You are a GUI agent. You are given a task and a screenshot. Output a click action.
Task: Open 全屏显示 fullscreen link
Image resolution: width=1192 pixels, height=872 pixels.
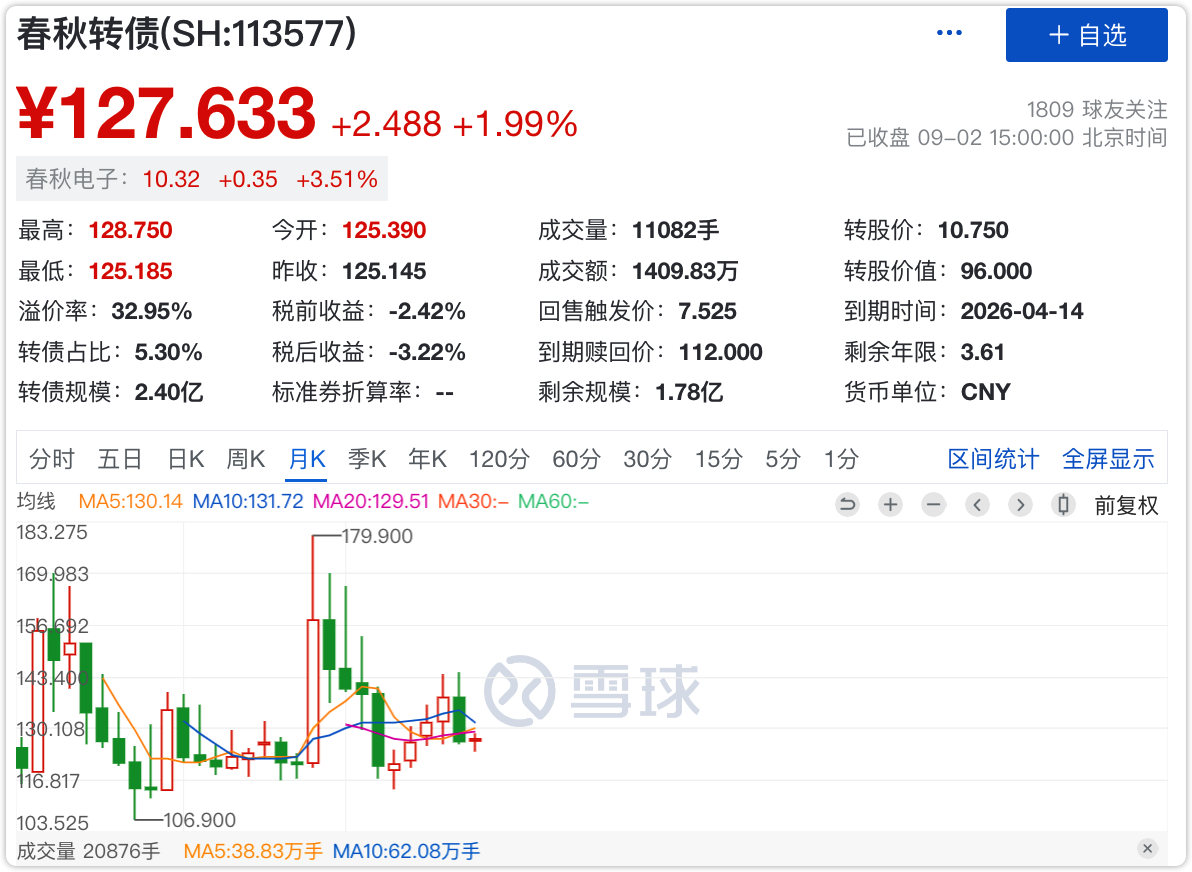tap(1108, 458)
